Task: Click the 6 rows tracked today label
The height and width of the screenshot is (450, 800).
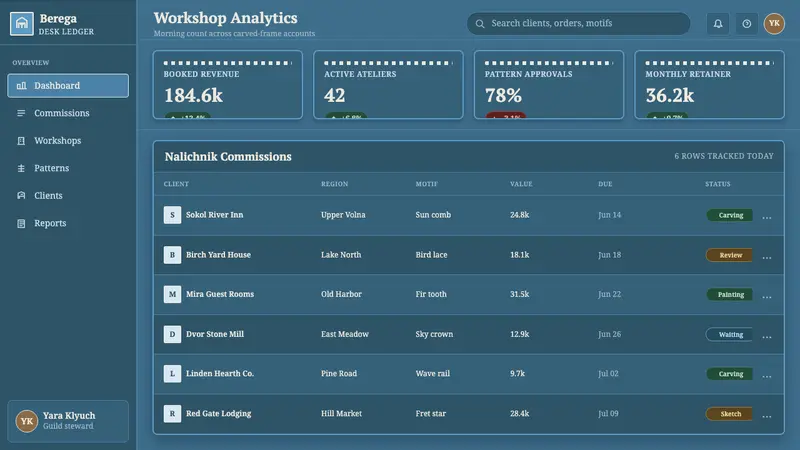Action: (724, 156)
